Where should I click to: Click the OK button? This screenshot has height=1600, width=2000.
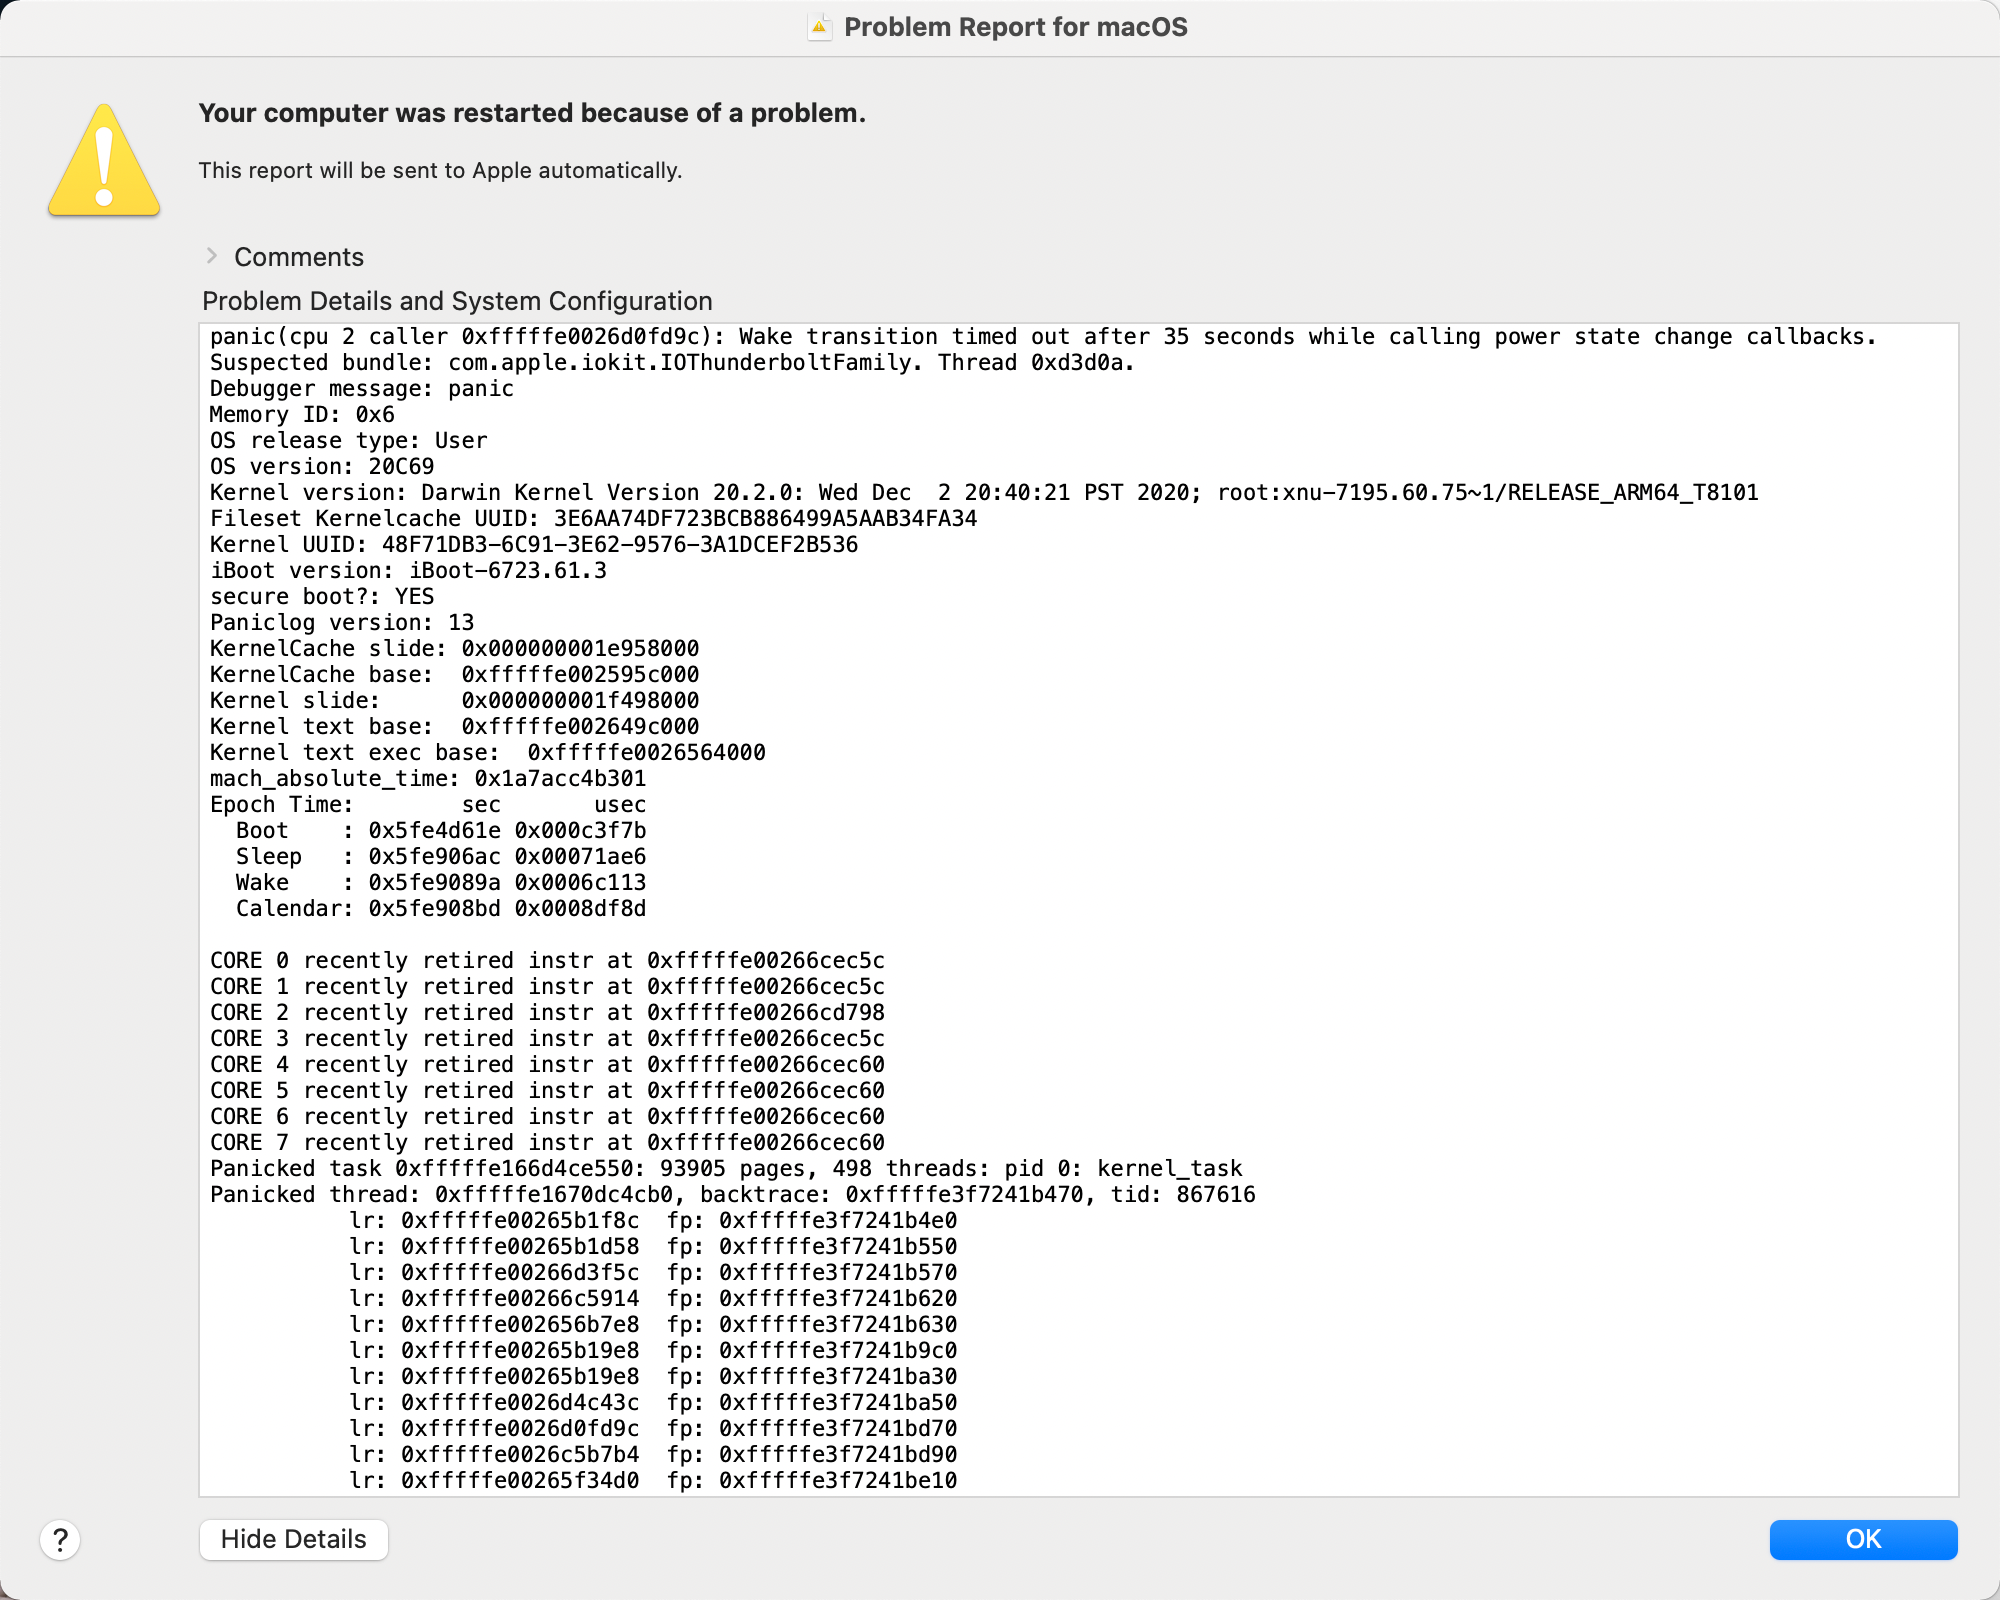pyautogui.click(x=1863, y=1539)
